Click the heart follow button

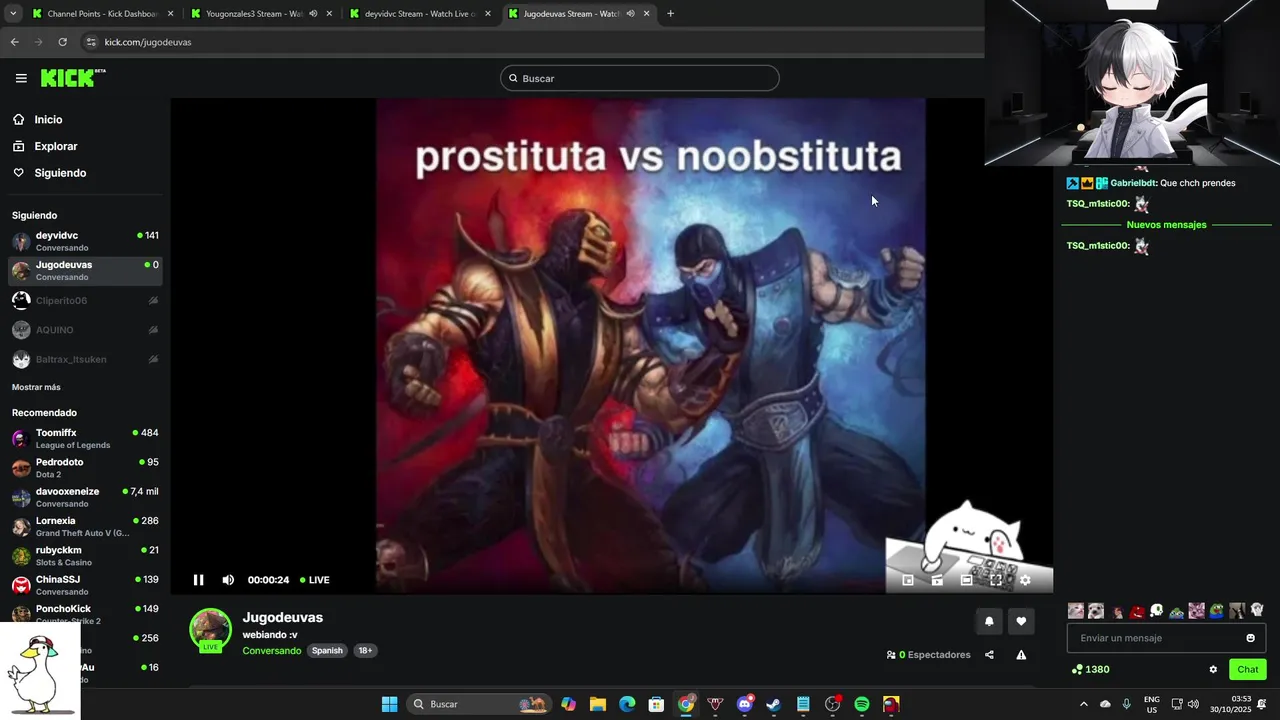1021,621
